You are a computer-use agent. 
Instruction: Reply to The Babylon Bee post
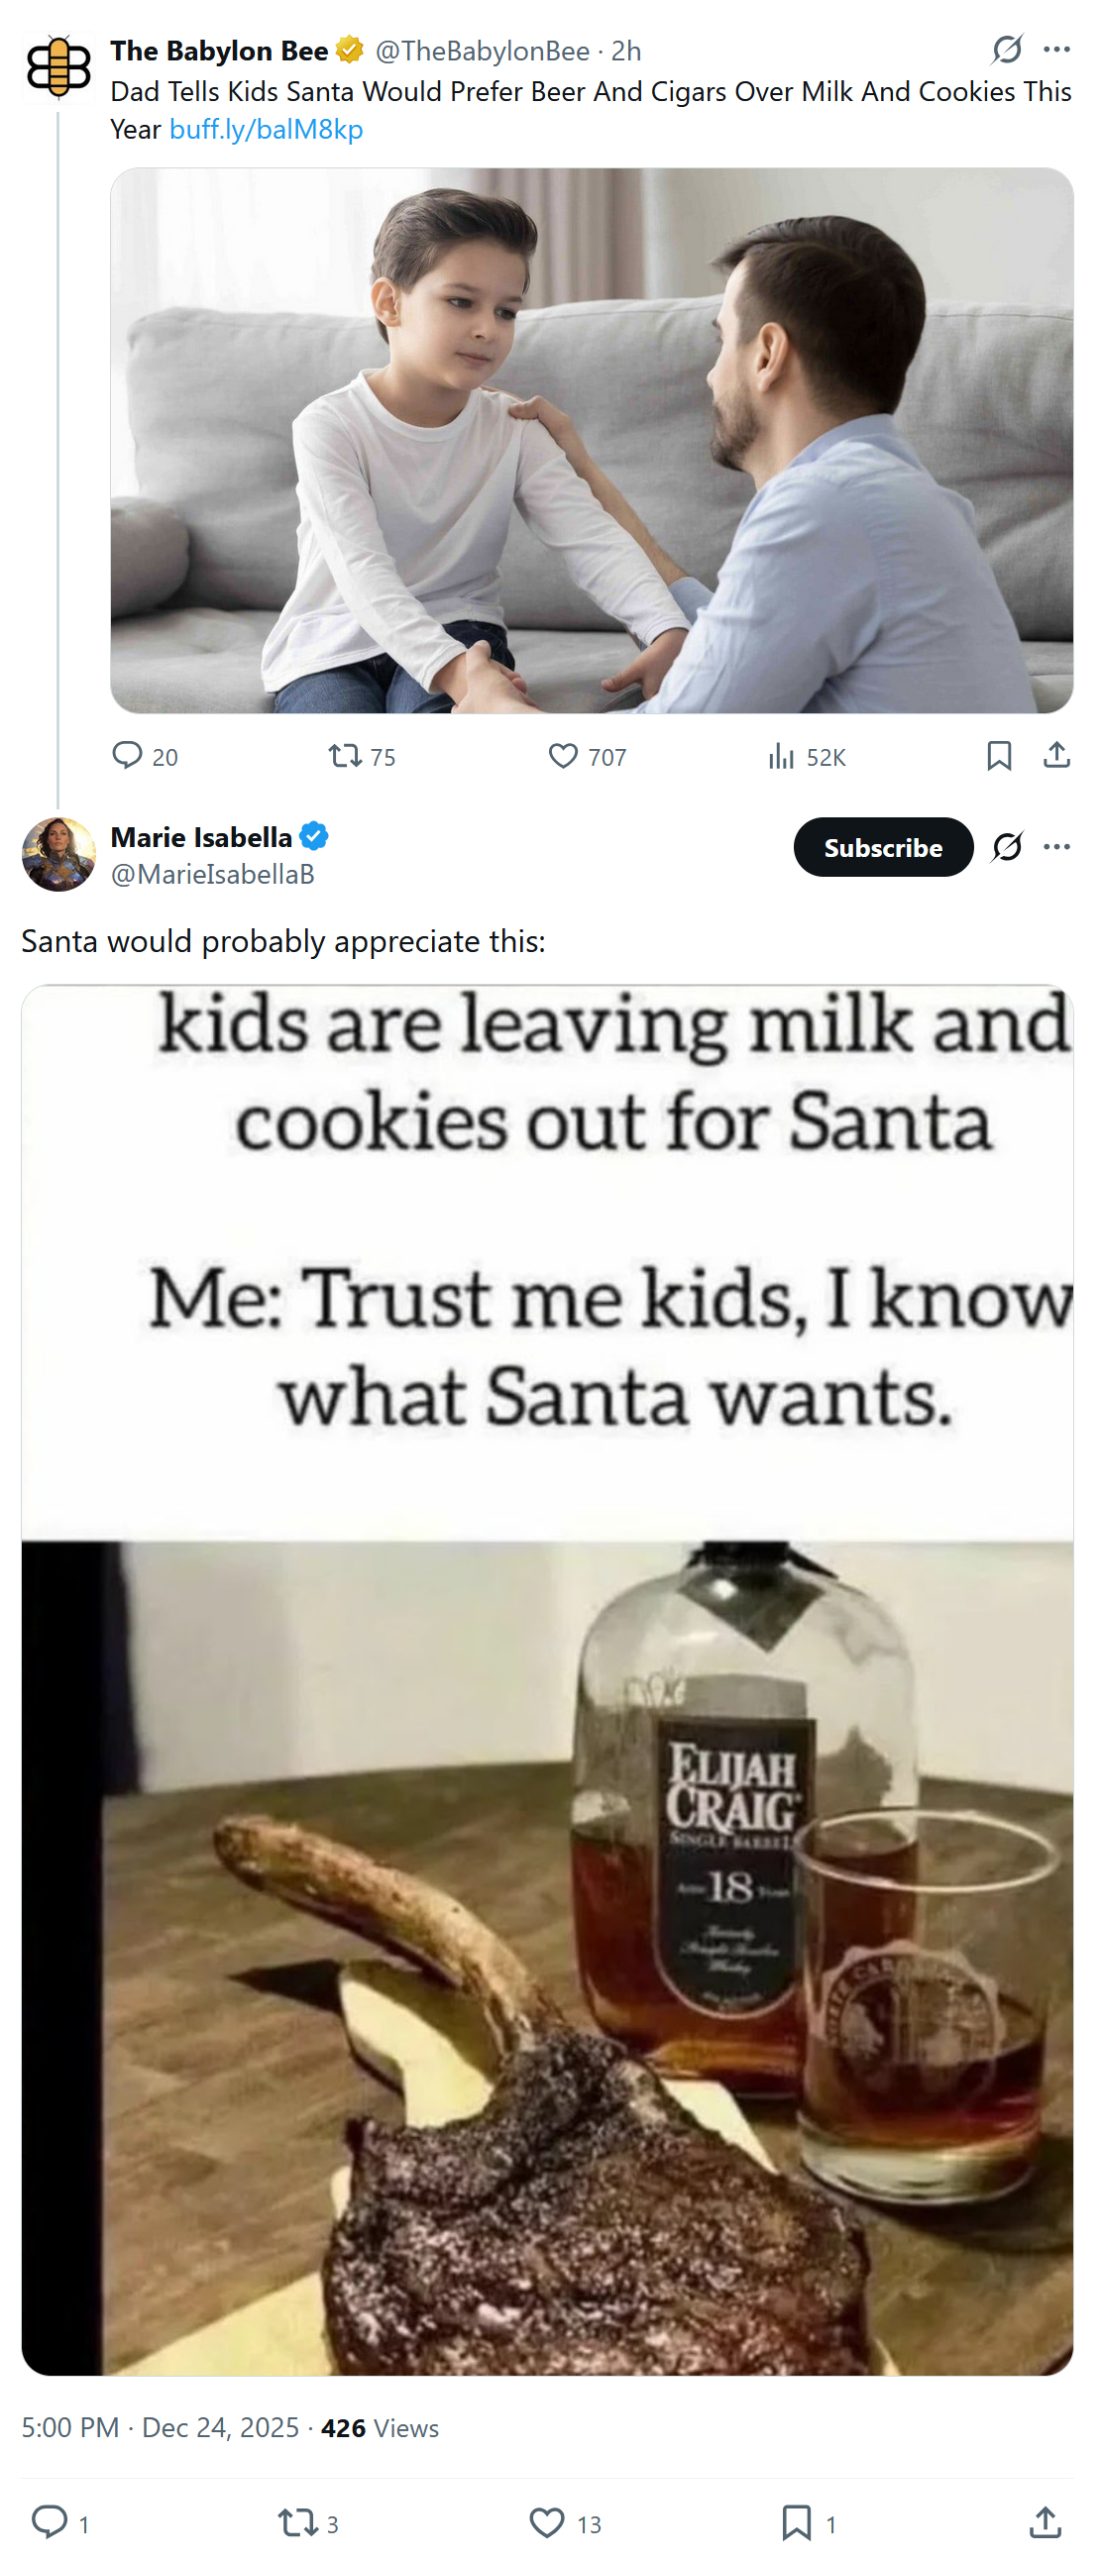[128, 755]
